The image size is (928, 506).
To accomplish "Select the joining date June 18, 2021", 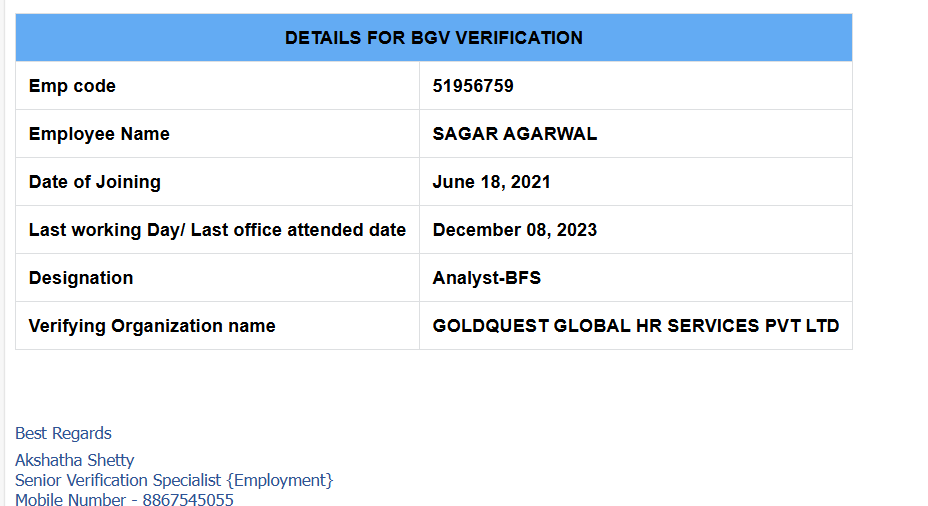I will click(491, 182).
